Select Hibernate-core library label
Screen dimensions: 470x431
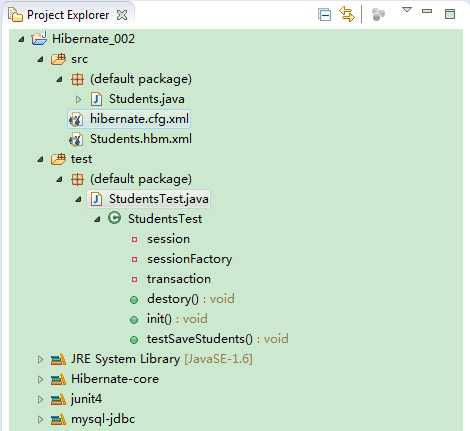click(x=115, y=379)
